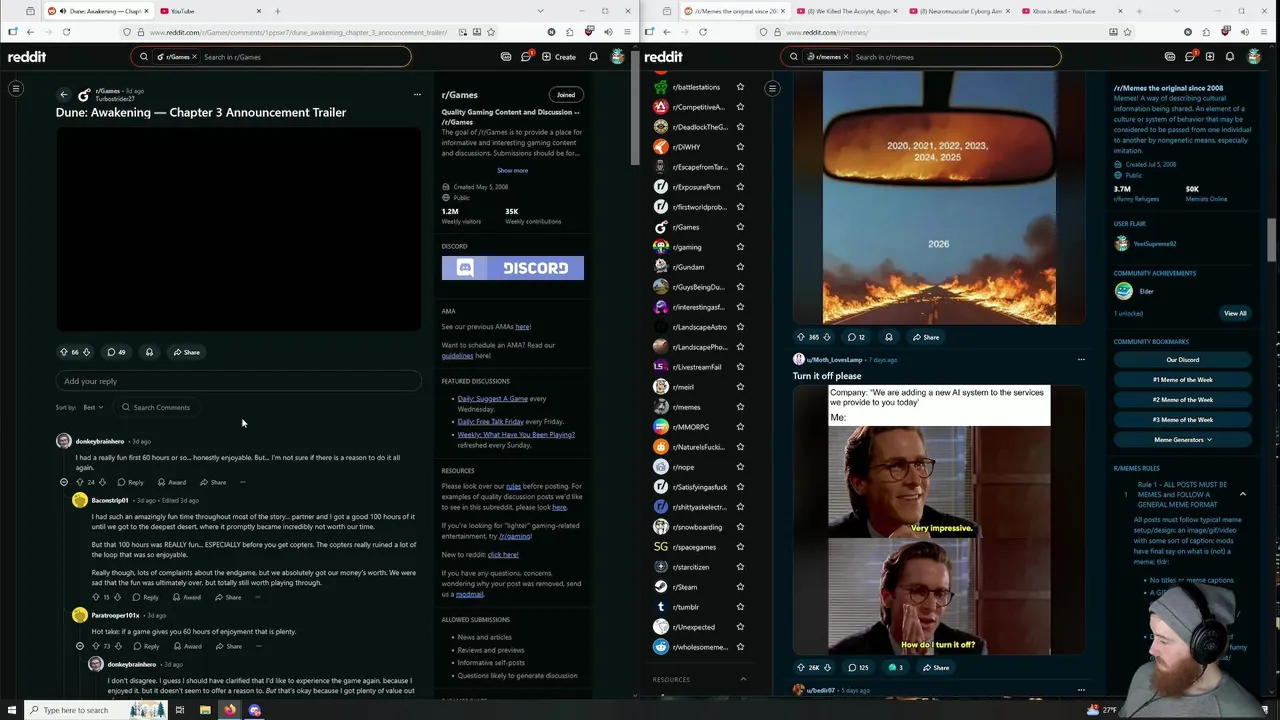The width and height of the screenshot is (1280, 720).
Task: Open more options on donkeybrainhero's top comment
Action: [242, 482]
